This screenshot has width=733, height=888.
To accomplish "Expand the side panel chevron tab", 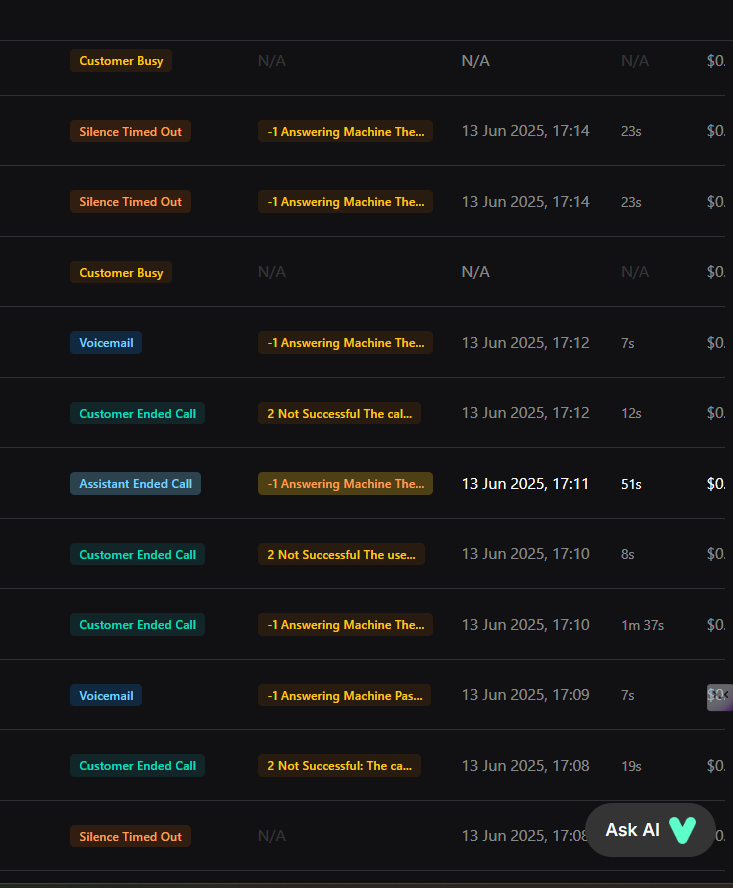I will click(719, 696).
